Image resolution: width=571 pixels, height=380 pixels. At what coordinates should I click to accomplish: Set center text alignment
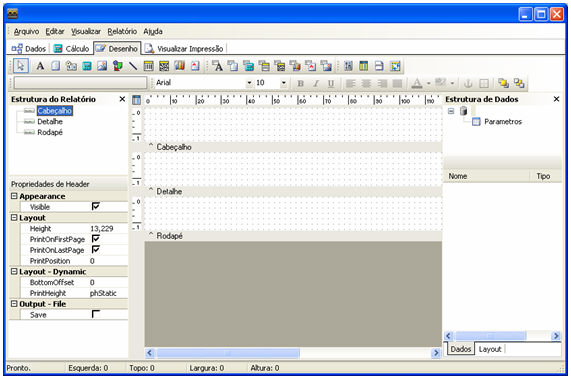[x=366, y=83]
